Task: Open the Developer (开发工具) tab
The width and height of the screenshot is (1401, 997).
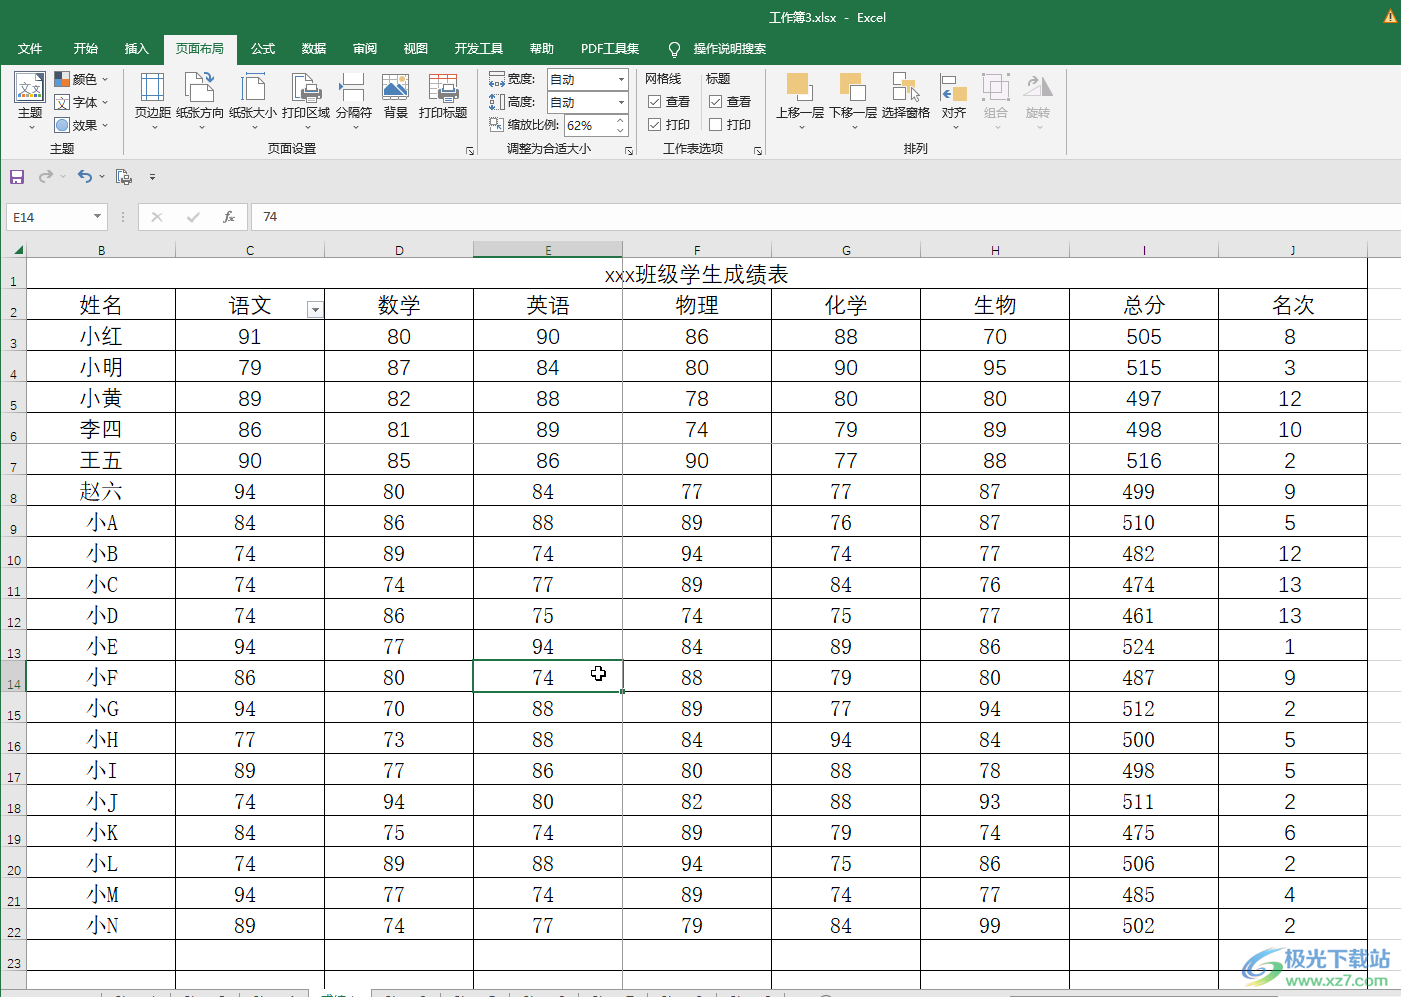Action: [x=479, y=48]
